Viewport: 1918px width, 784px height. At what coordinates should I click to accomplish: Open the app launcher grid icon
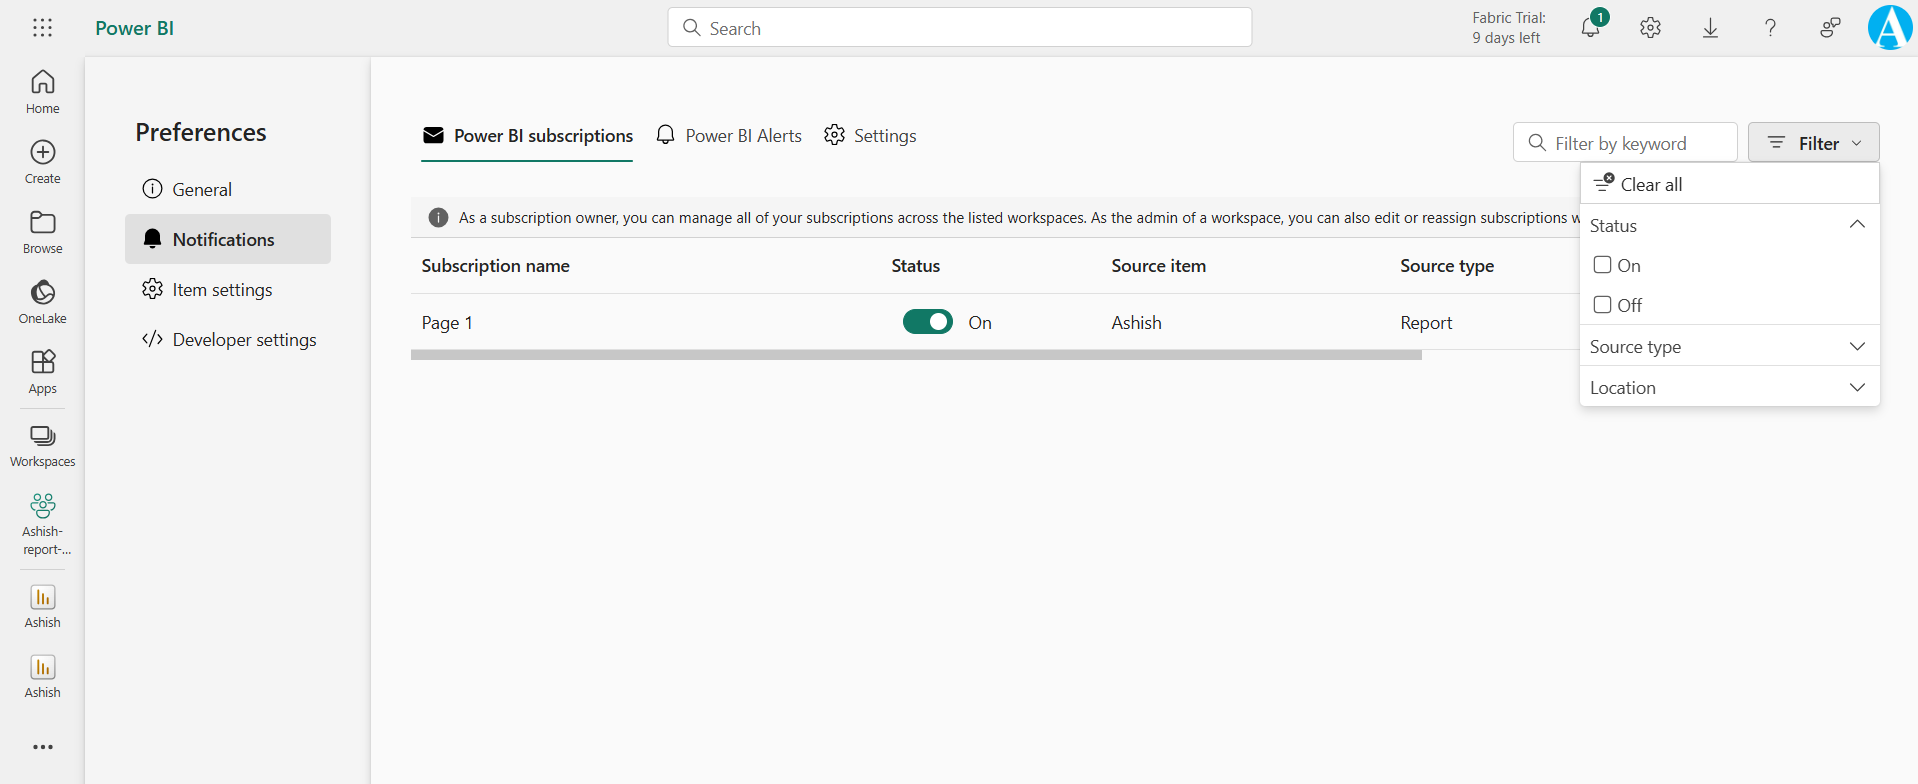tap(42, 28)
